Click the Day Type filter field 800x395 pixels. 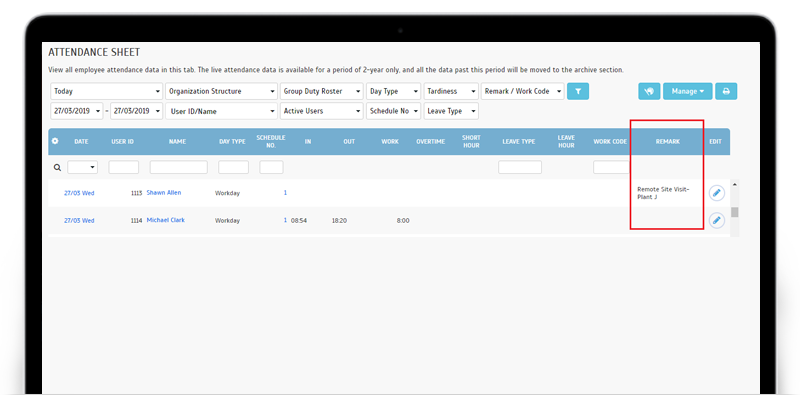click(234, 167)
